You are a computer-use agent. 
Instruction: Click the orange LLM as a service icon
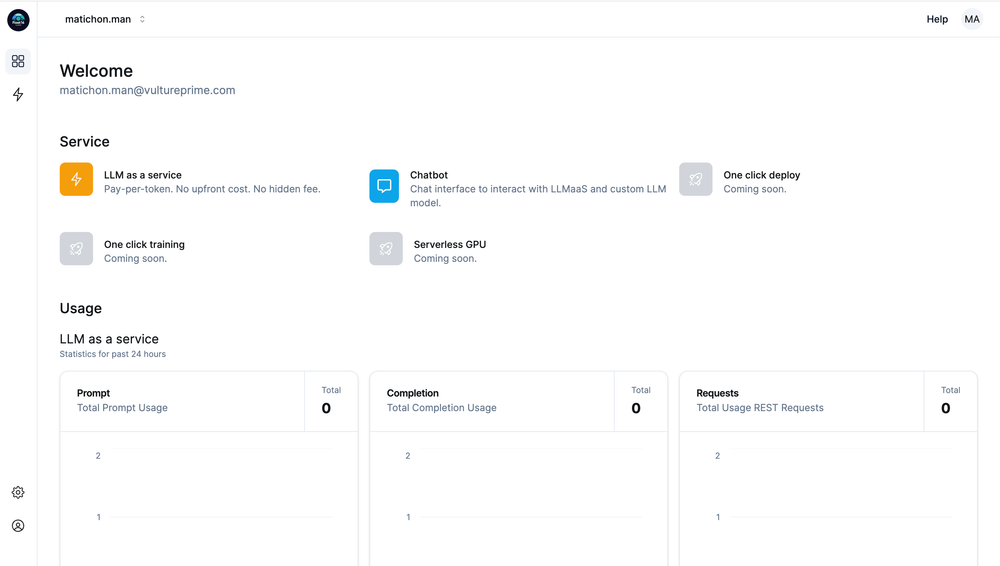coord(77,179)
